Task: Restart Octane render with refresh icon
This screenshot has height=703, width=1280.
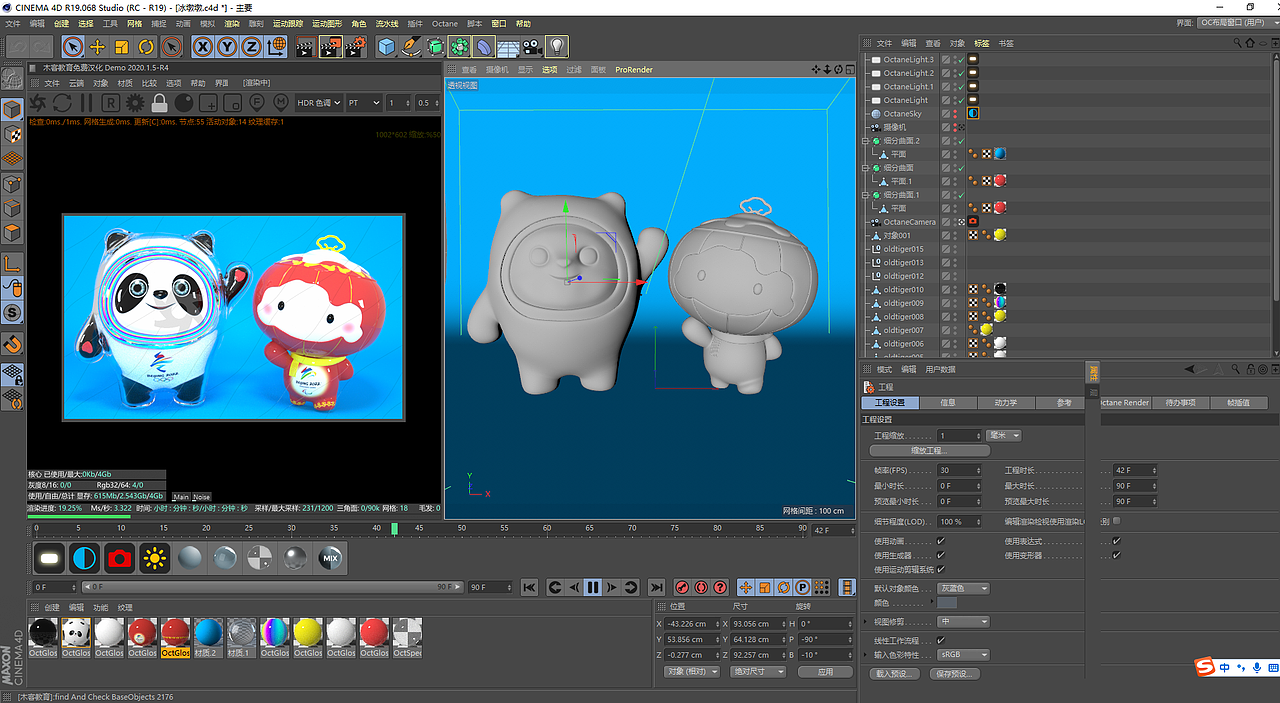Action: 62,102
